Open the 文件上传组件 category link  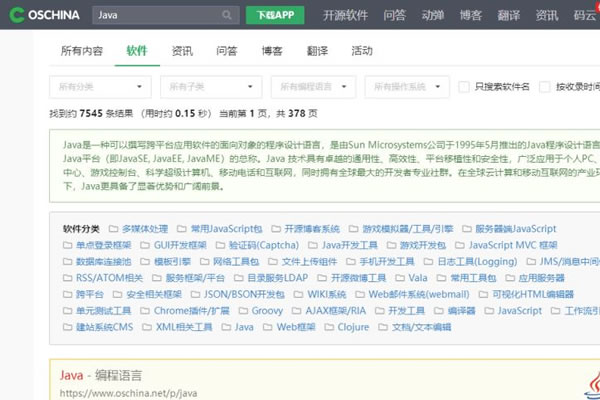point(309,261)
